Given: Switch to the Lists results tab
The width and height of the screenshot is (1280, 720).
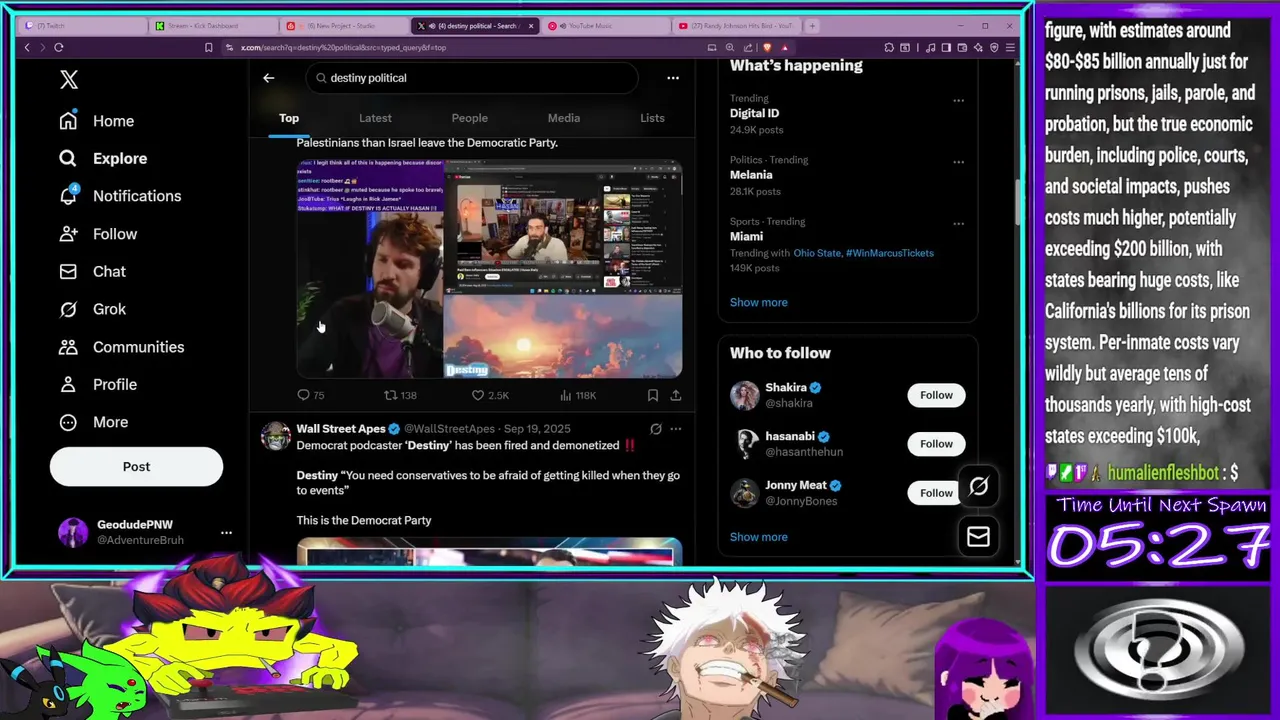Looking at the screenshot, I should tap(652, 118).
